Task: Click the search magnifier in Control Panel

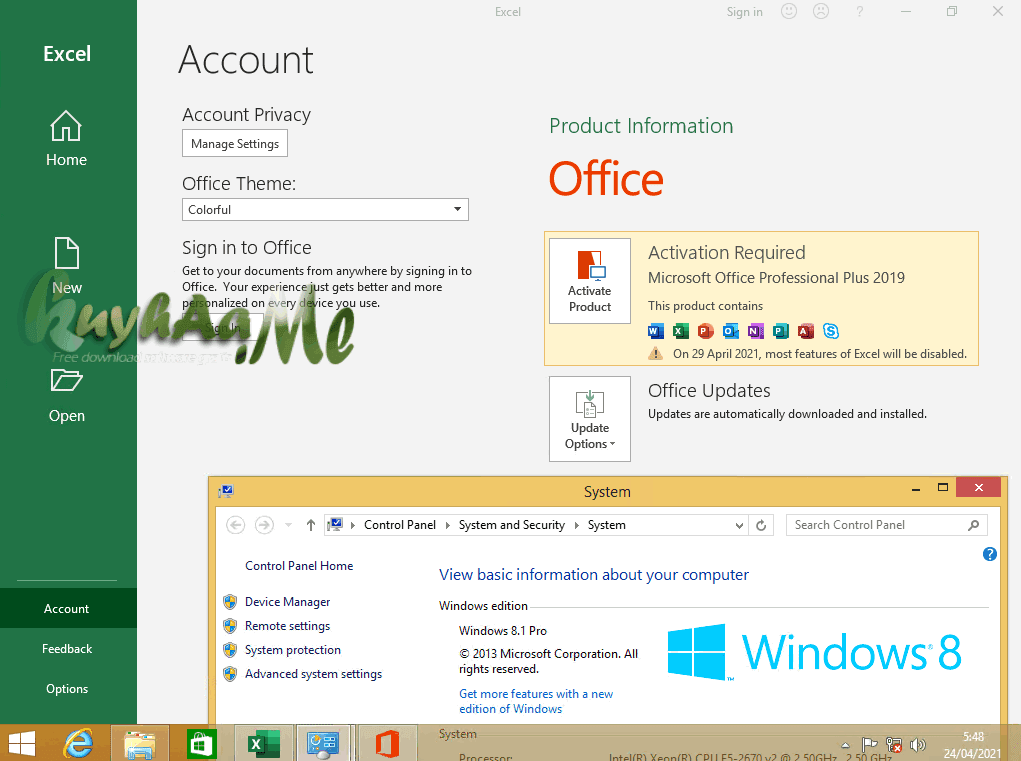Action: 973,525
